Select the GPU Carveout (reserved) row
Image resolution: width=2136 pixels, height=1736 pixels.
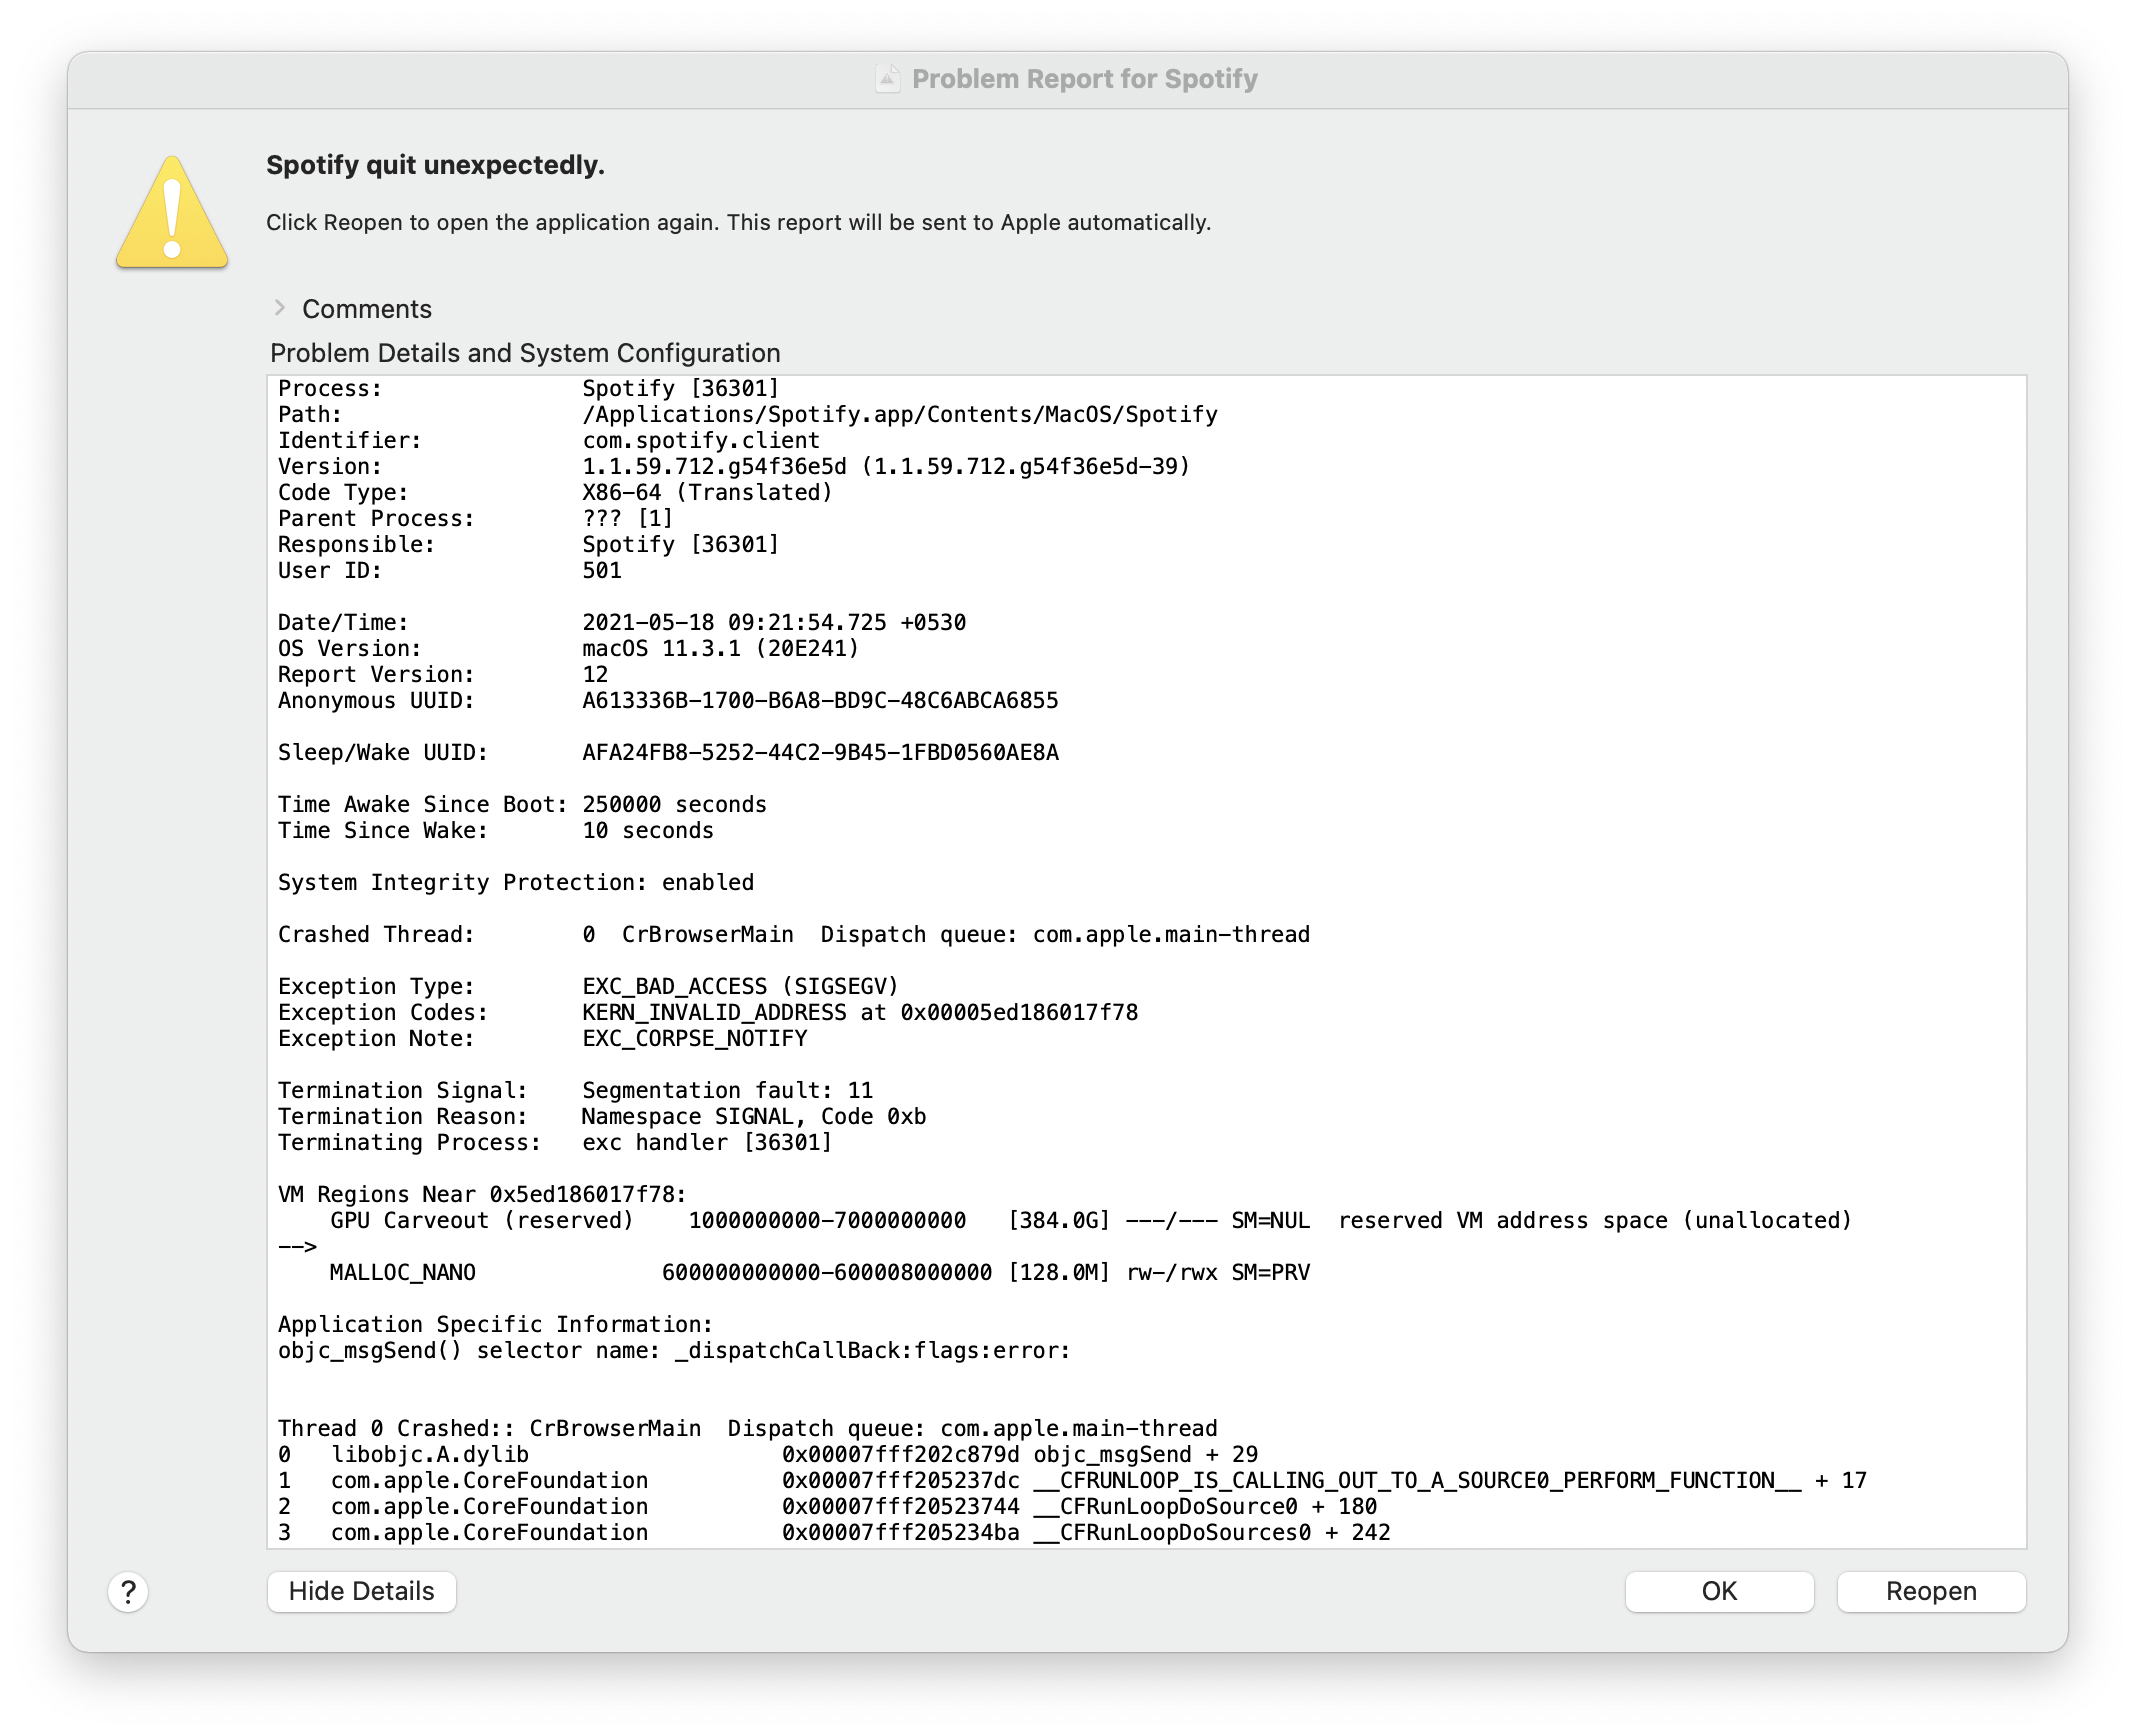[1090, 1220]
